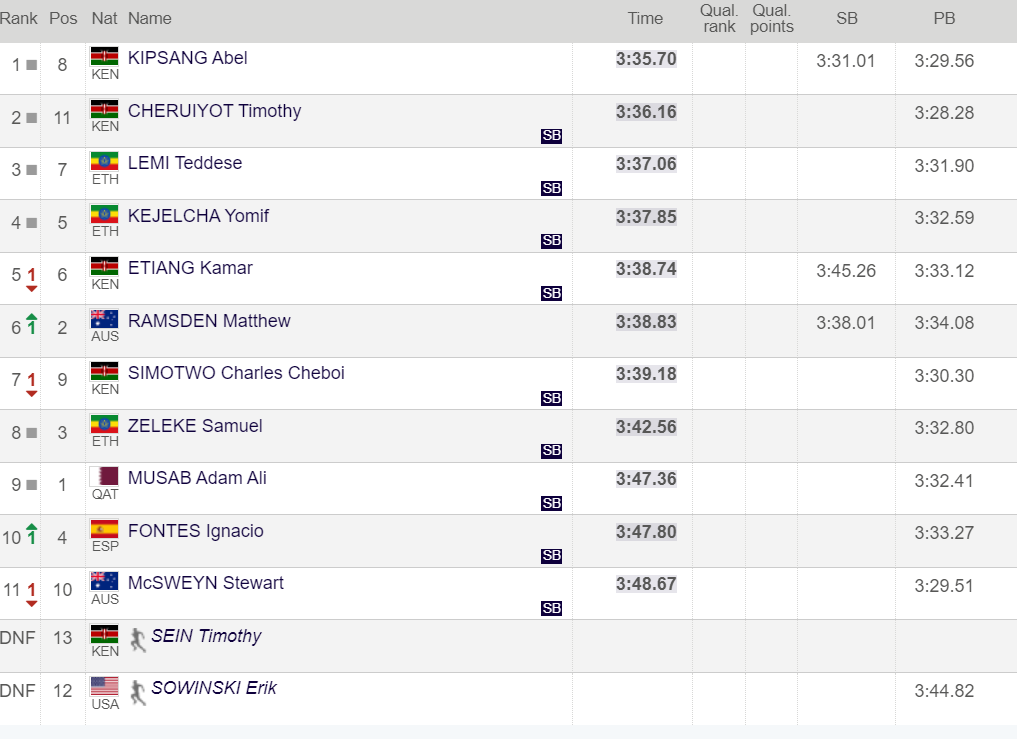Click USA flag beside SOWINSKI Erik
1017x739 pixels.
[104, 686]
